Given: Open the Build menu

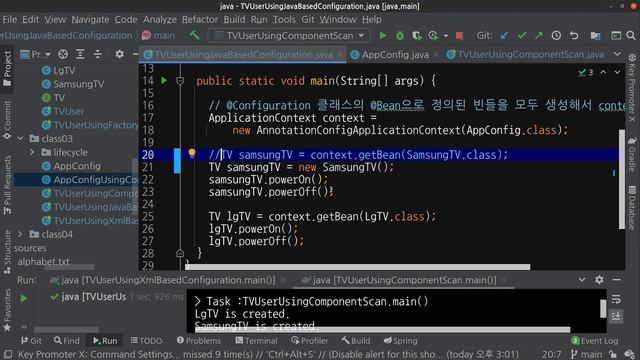Looking at the screenshot, I should pos(234,19).
